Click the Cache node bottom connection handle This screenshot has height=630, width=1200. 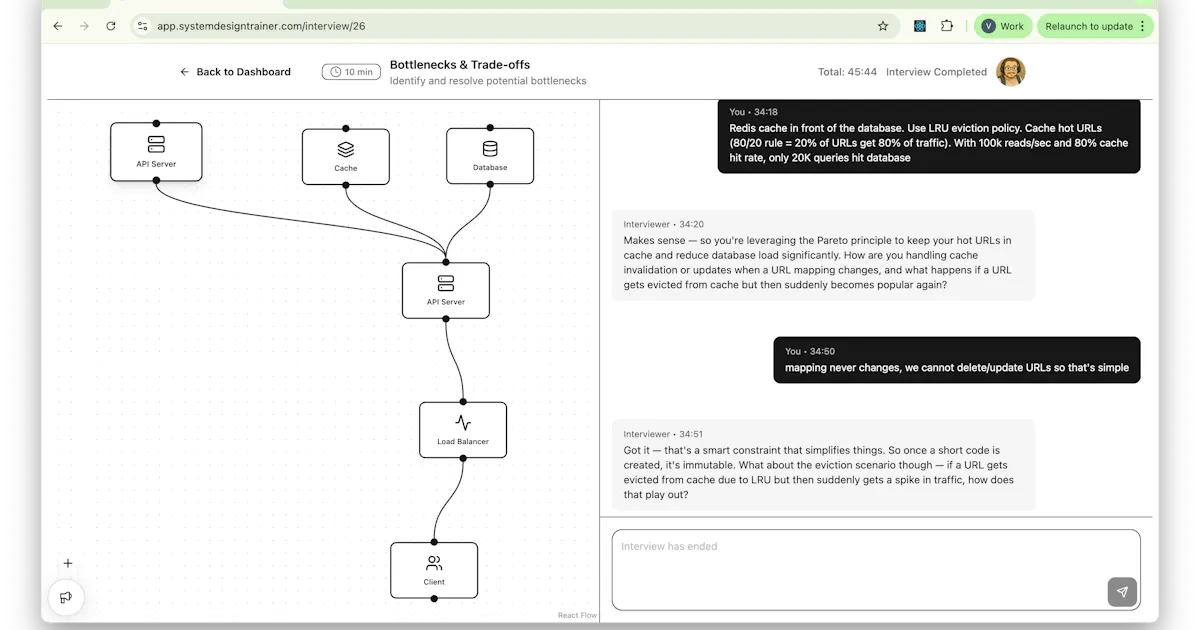pyautogui.click(x=346, y=185)
